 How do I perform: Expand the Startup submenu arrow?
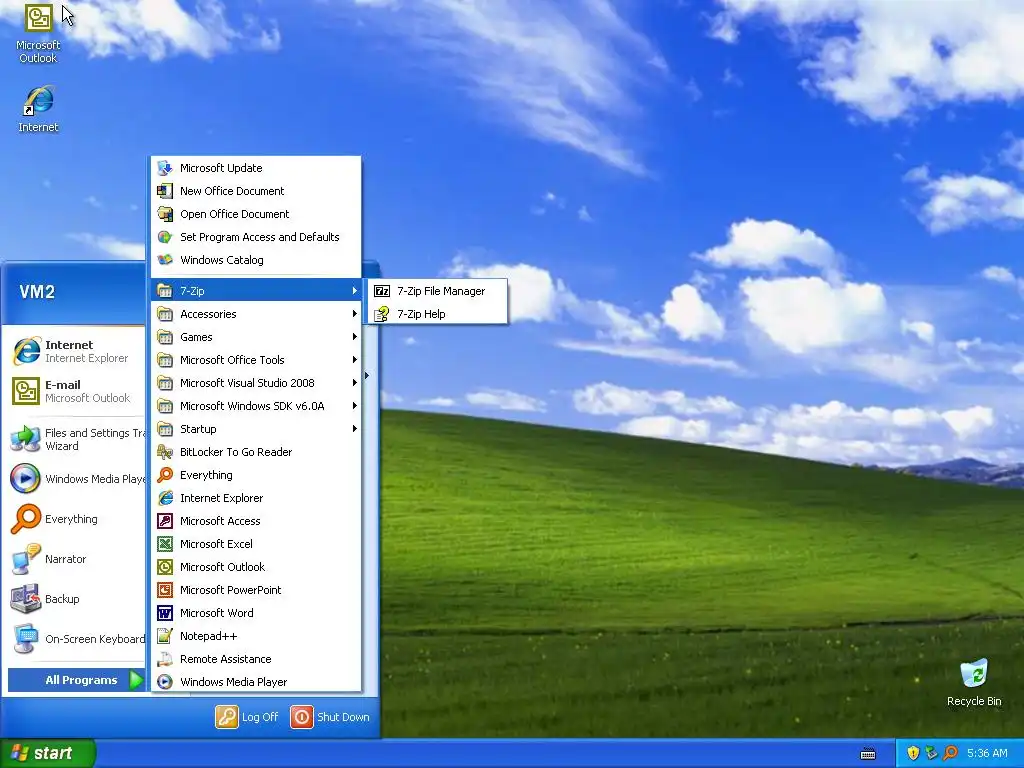click(355, 429)
